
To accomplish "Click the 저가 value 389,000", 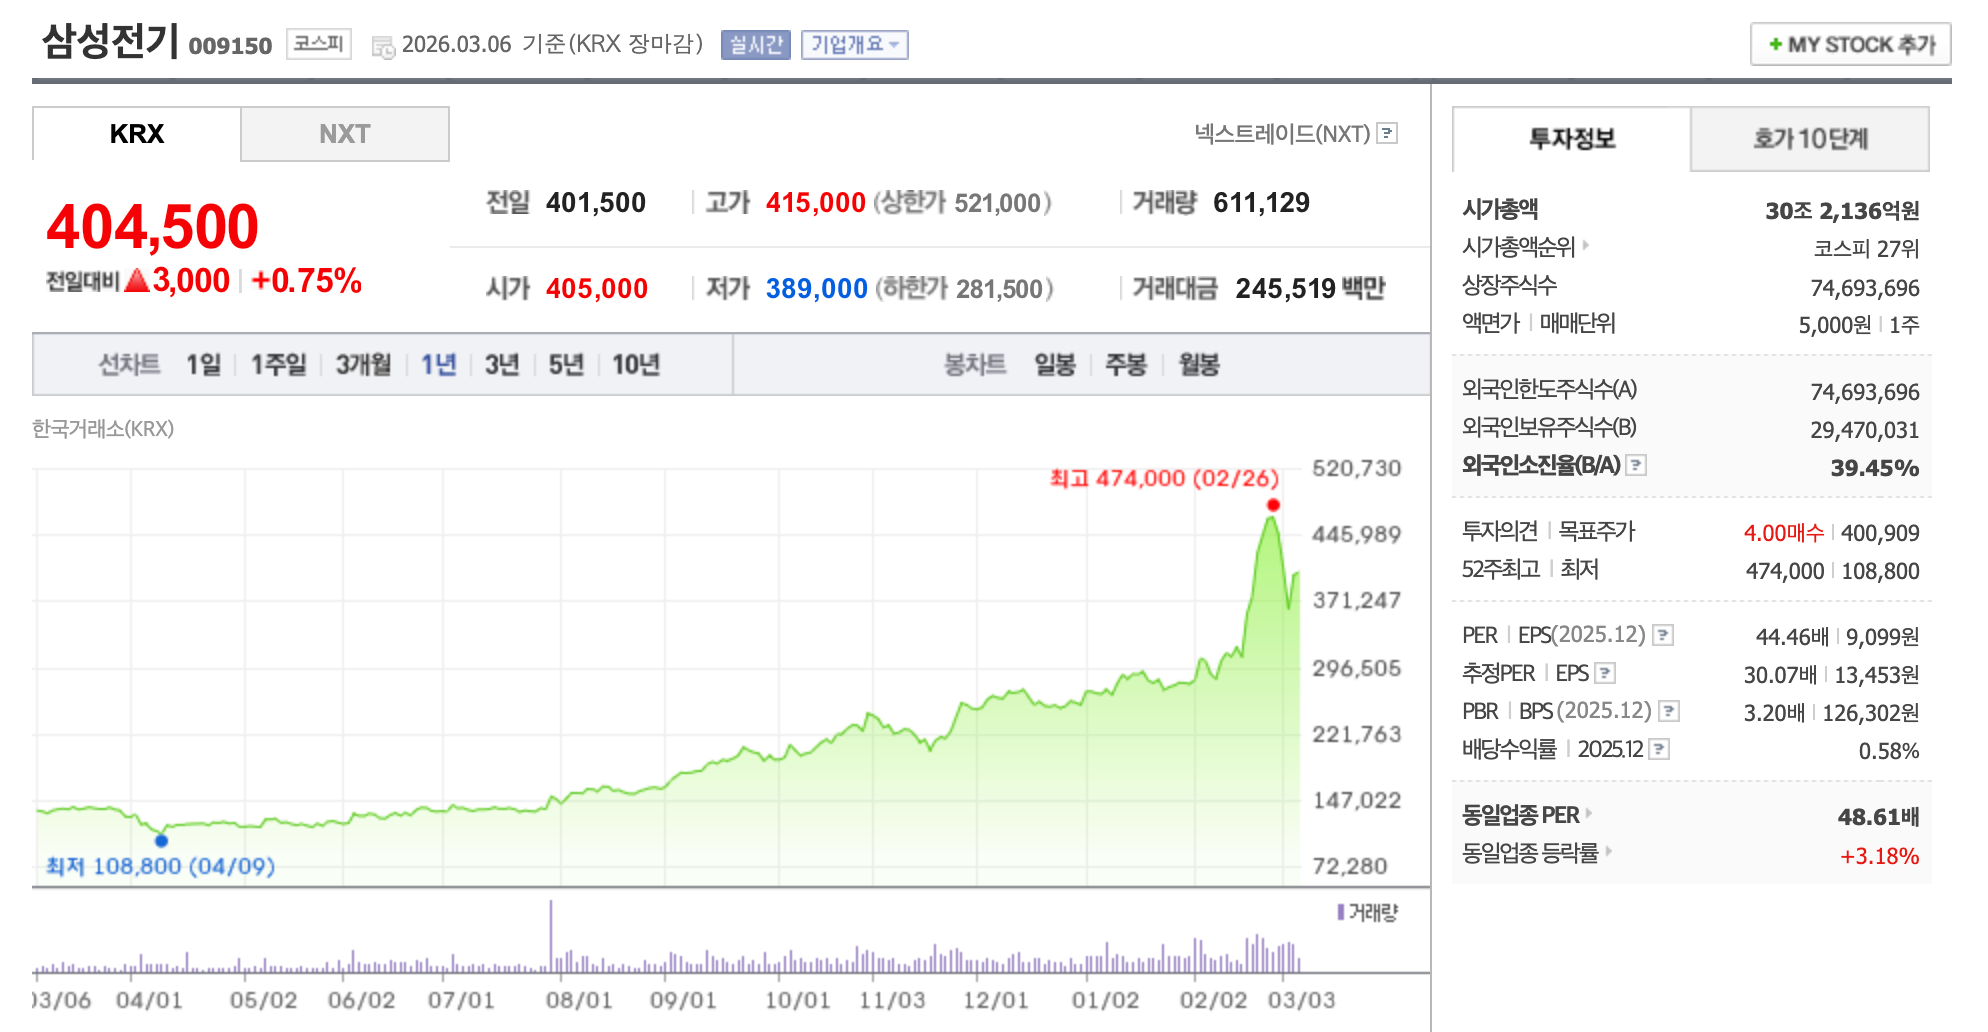I will point(817,289).
